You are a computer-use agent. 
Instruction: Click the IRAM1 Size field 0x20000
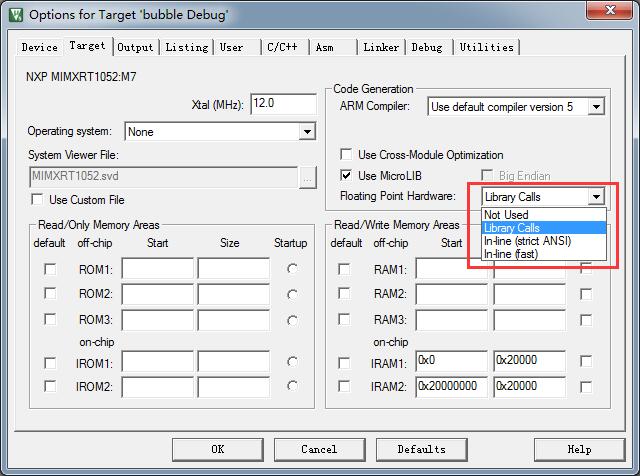click(x=529, y=360)
